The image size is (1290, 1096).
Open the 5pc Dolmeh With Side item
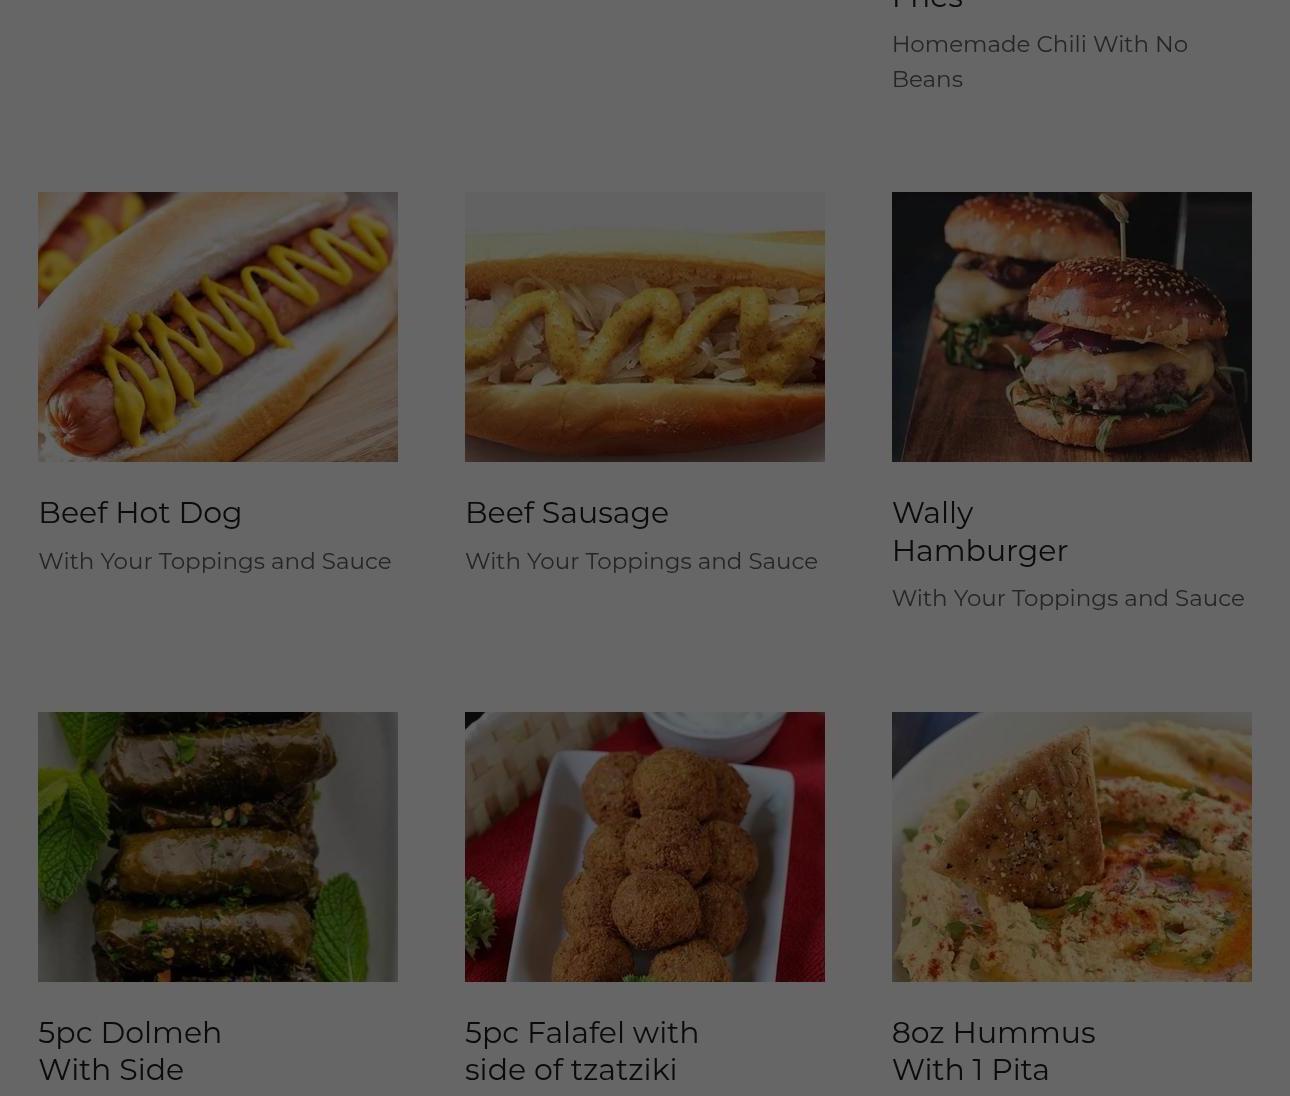(x=130, y=1051)
